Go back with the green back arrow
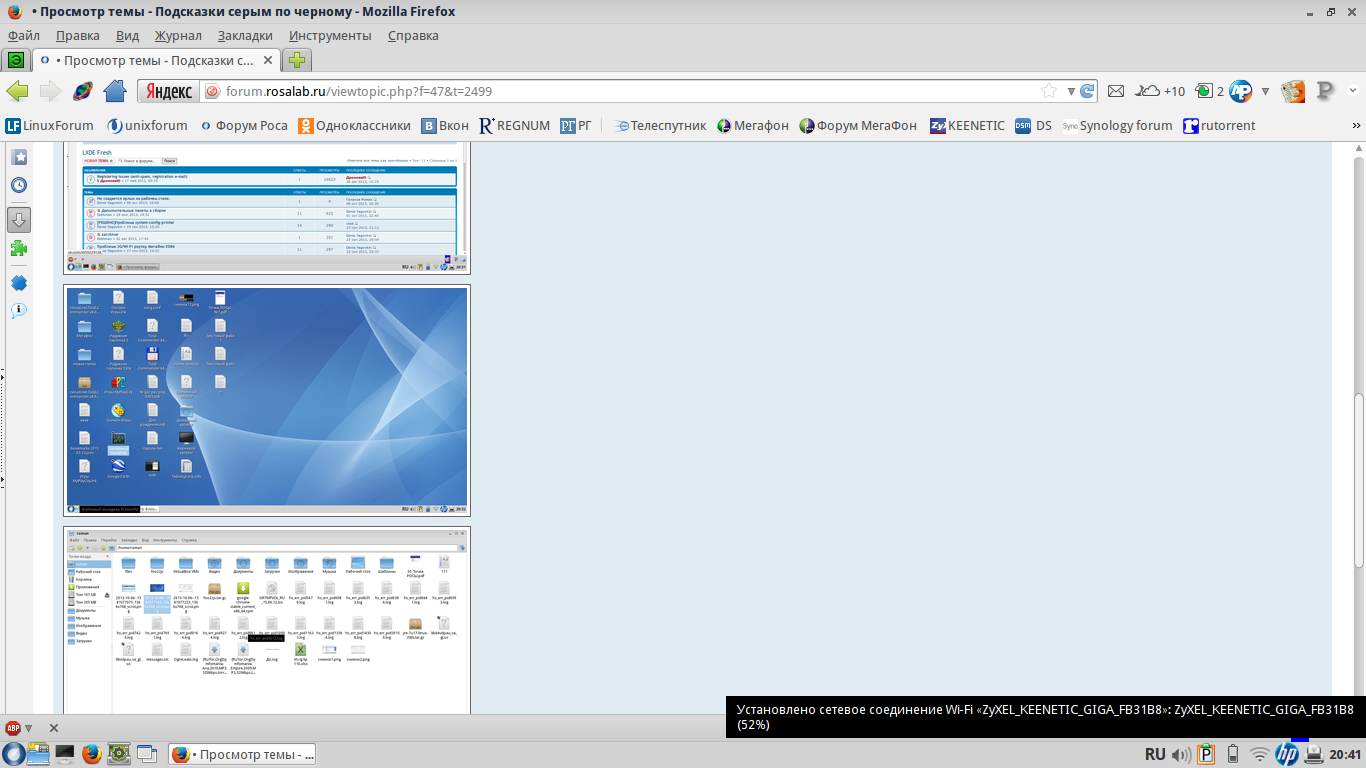This screenshot has height=768, width=1366. 17,91
